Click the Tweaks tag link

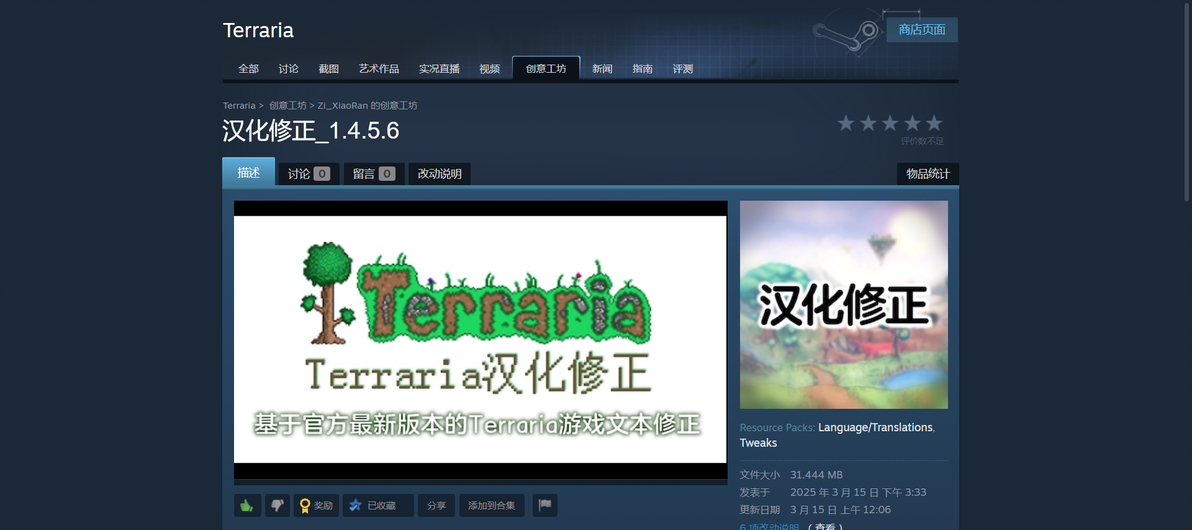pyautogui.click(x=758, y=443)
